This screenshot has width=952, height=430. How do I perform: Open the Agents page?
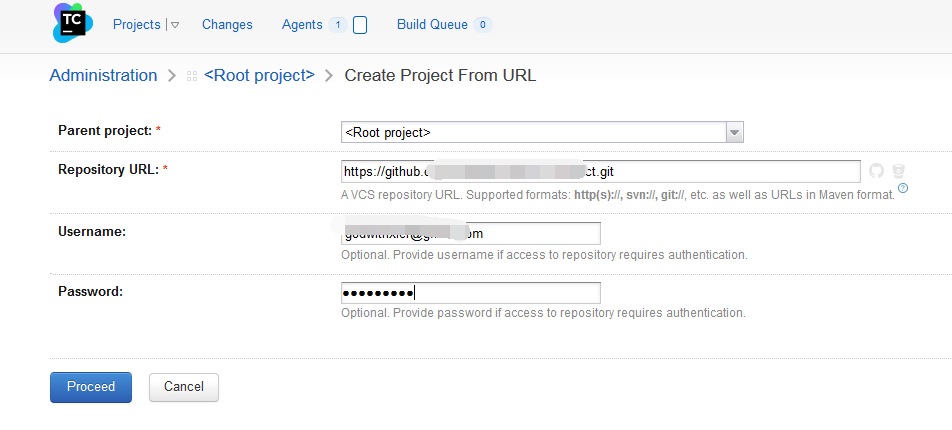302,24
